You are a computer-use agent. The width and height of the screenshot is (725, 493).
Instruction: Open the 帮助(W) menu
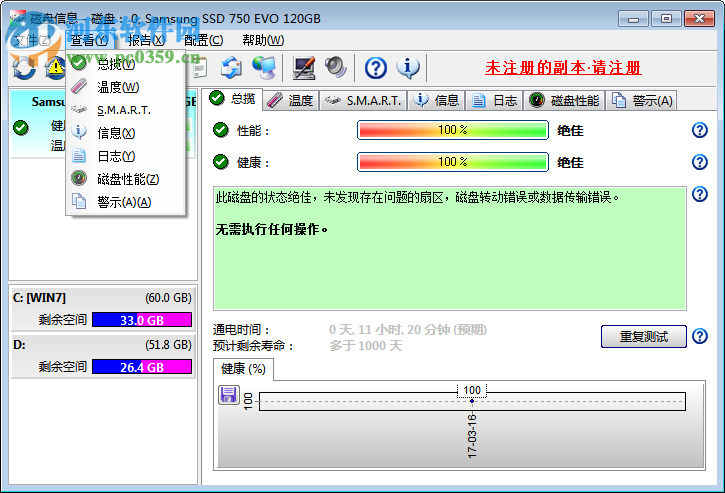point(263,40)
